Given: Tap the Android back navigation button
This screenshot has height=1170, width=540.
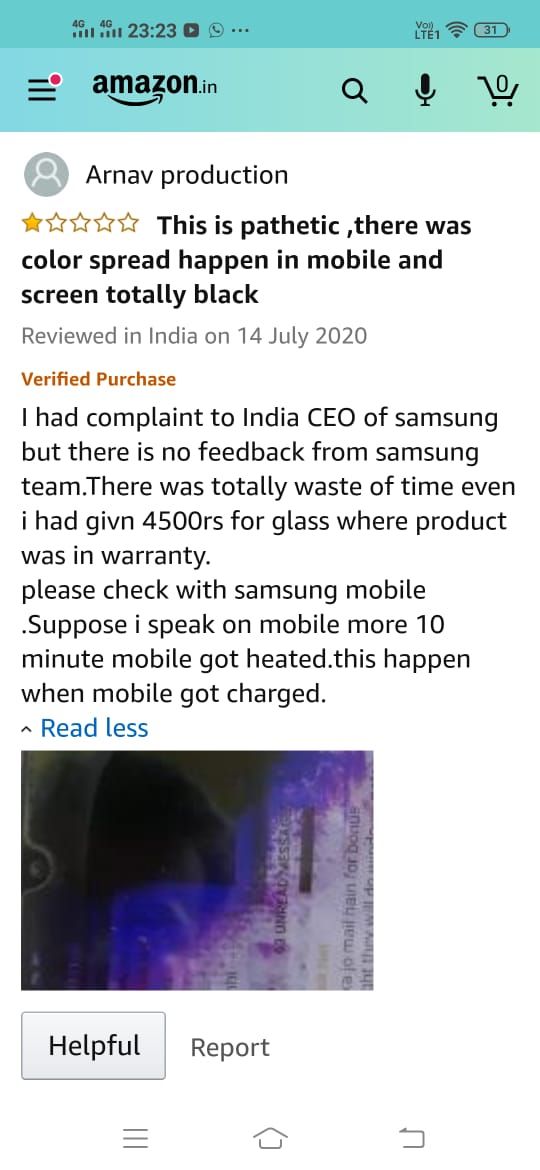Looking at the screenshot, I should tap(412, 1138).
